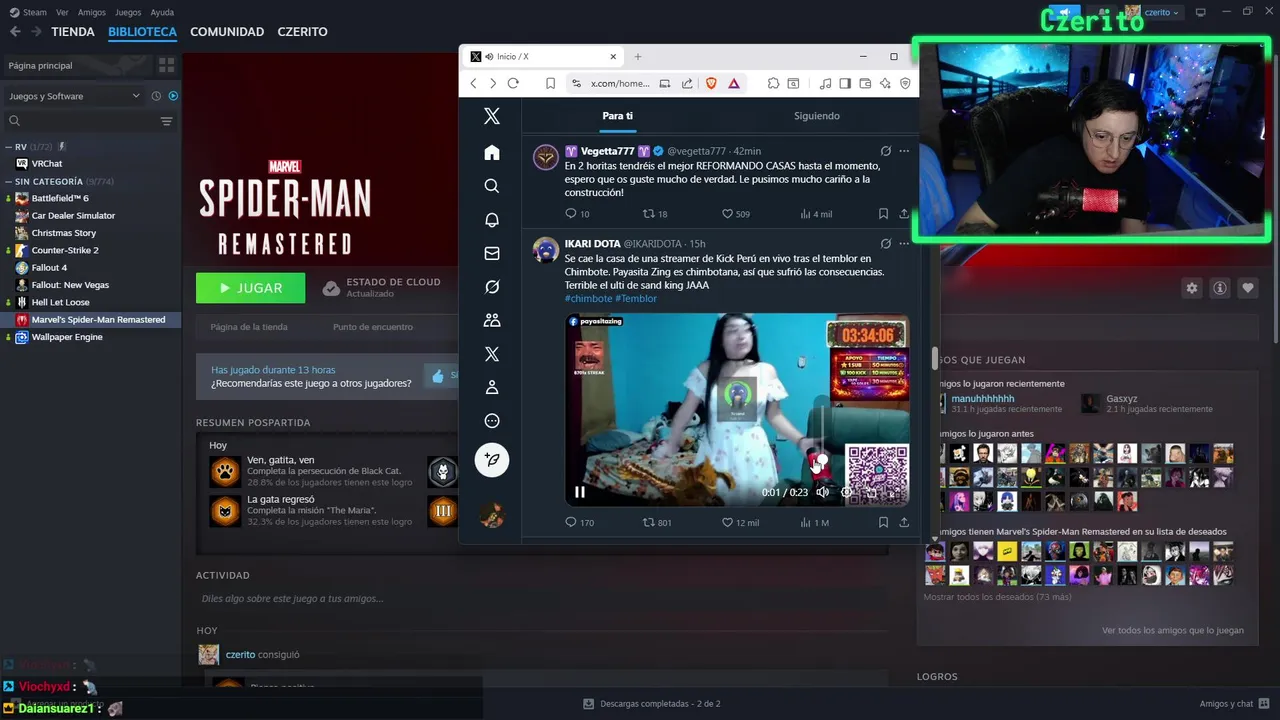Screen dimensions: 1280x720
Task: Open browser extensions puzzle icon
Action: click(773, 84)
